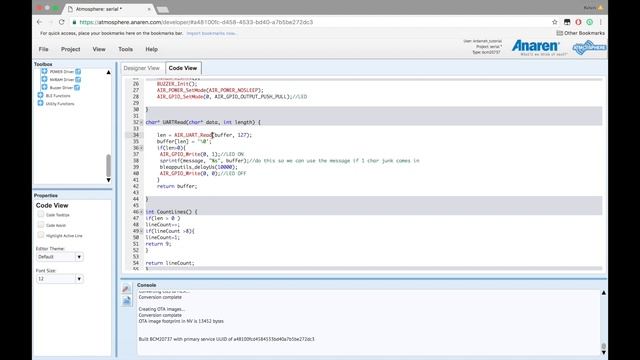Expand the Utility Functions group
This screenshot has width=640, height=360.
click(40, 104)
